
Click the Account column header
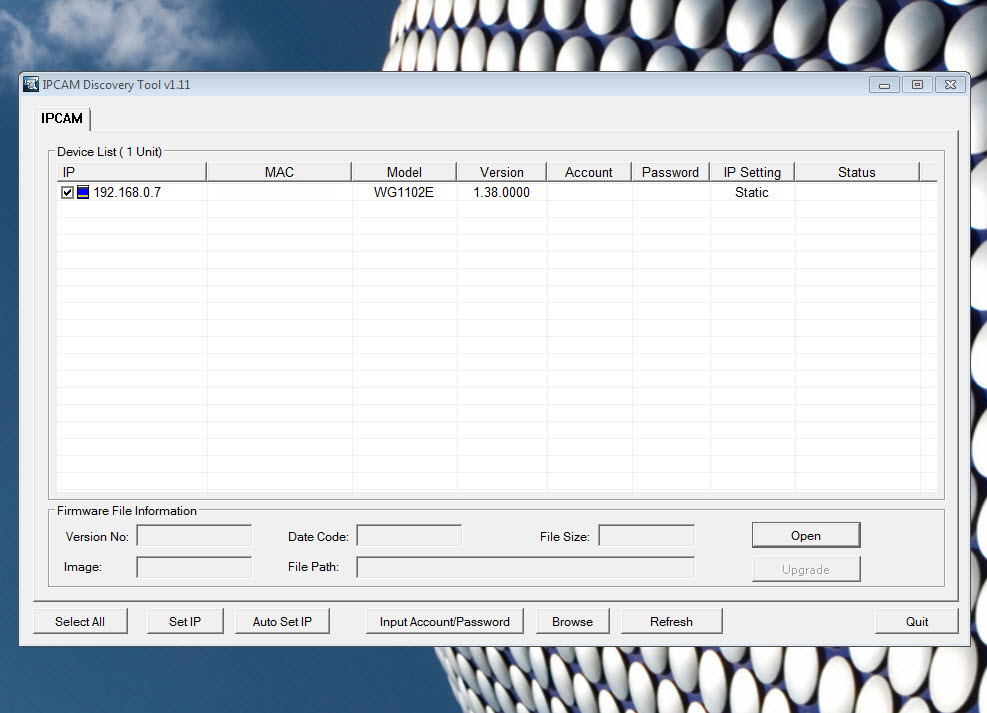[x=589, y=172]
